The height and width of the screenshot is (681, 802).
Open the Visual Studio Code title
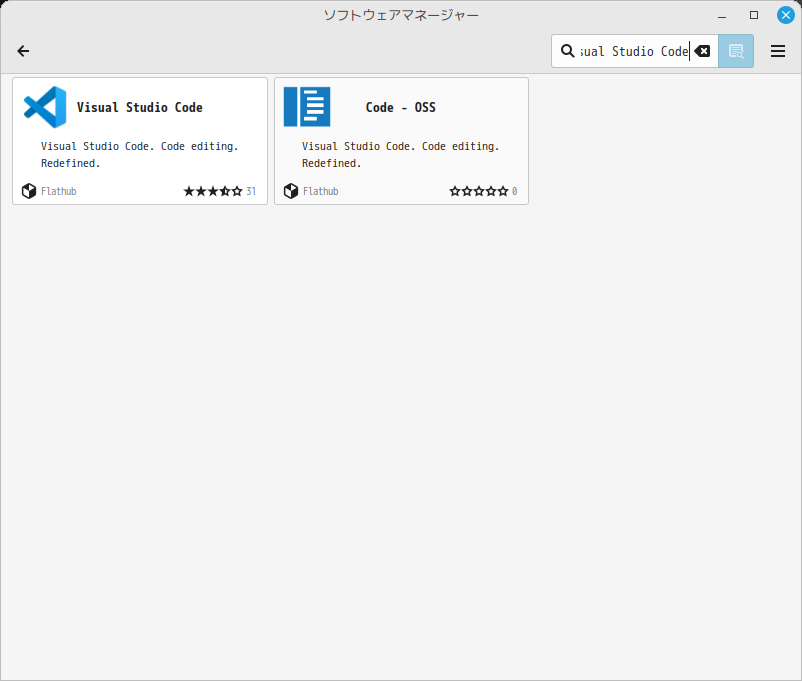tap(140, 107)
